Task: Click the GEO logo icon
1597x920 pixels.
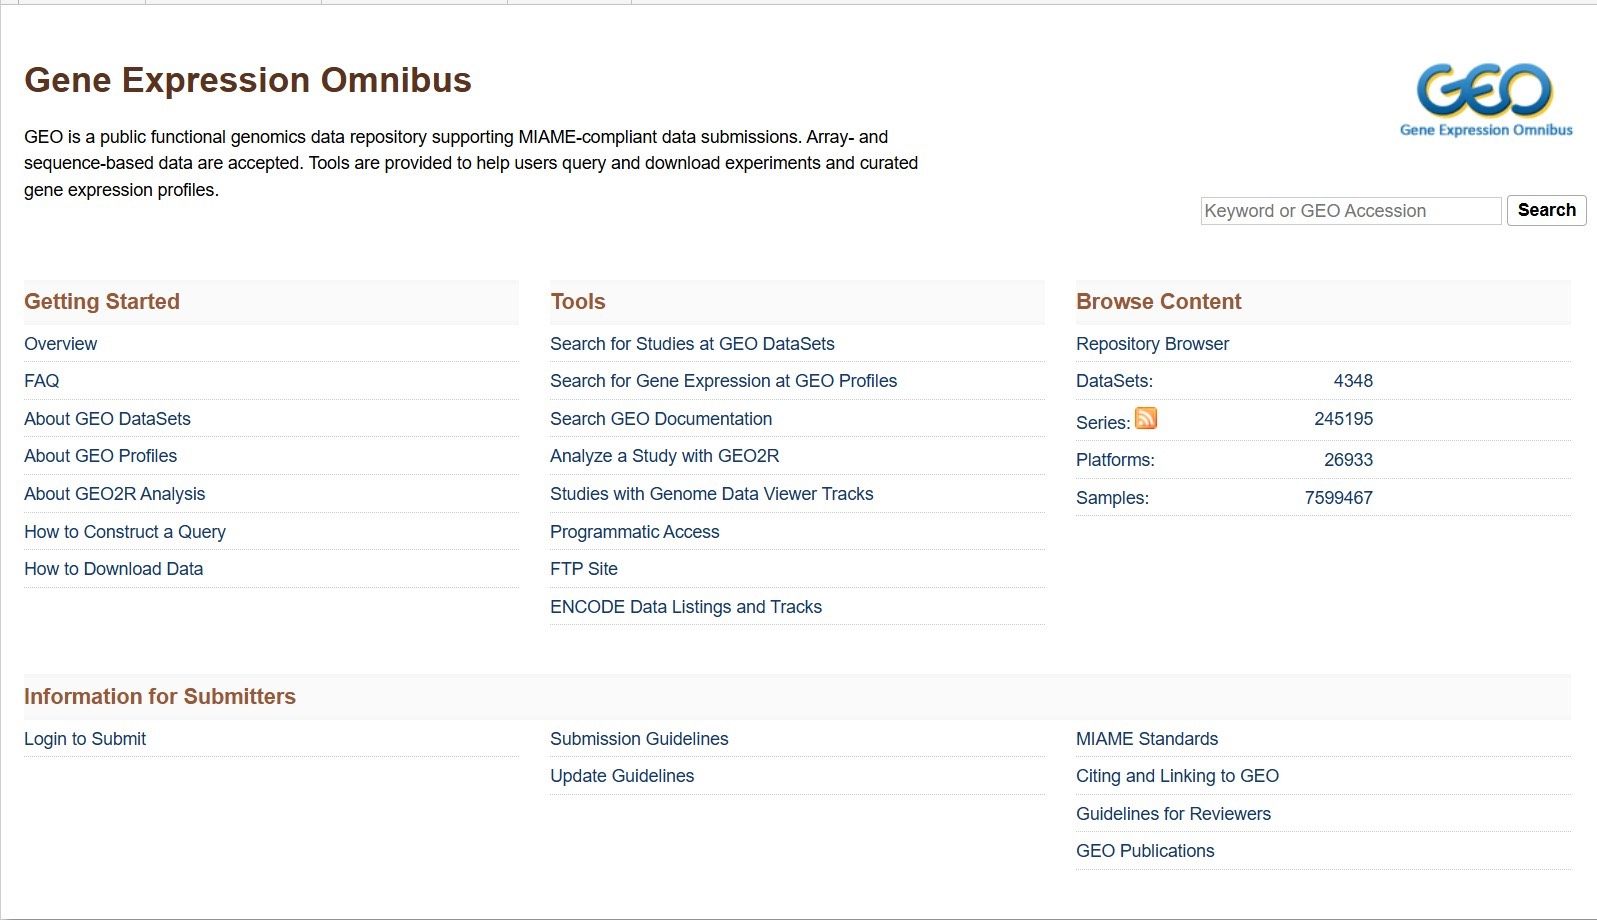Action: (1485, 99)
